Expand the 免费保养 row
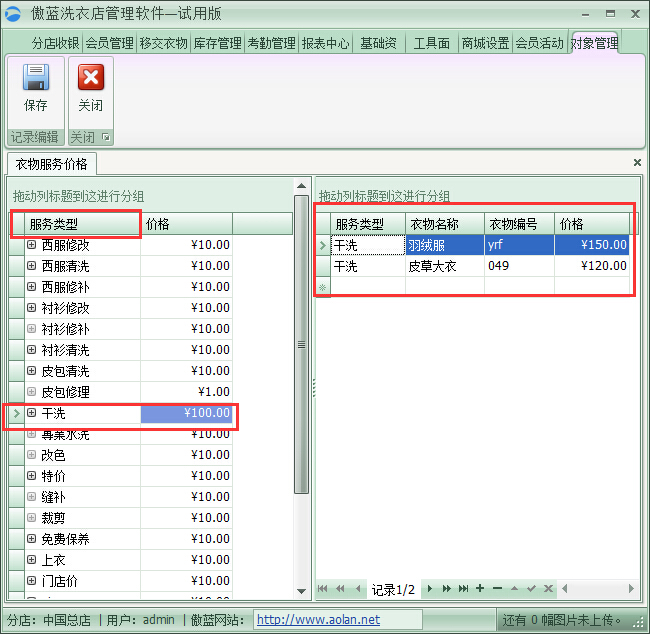This screenshot has width=650, height=634. tap(32, 539)
